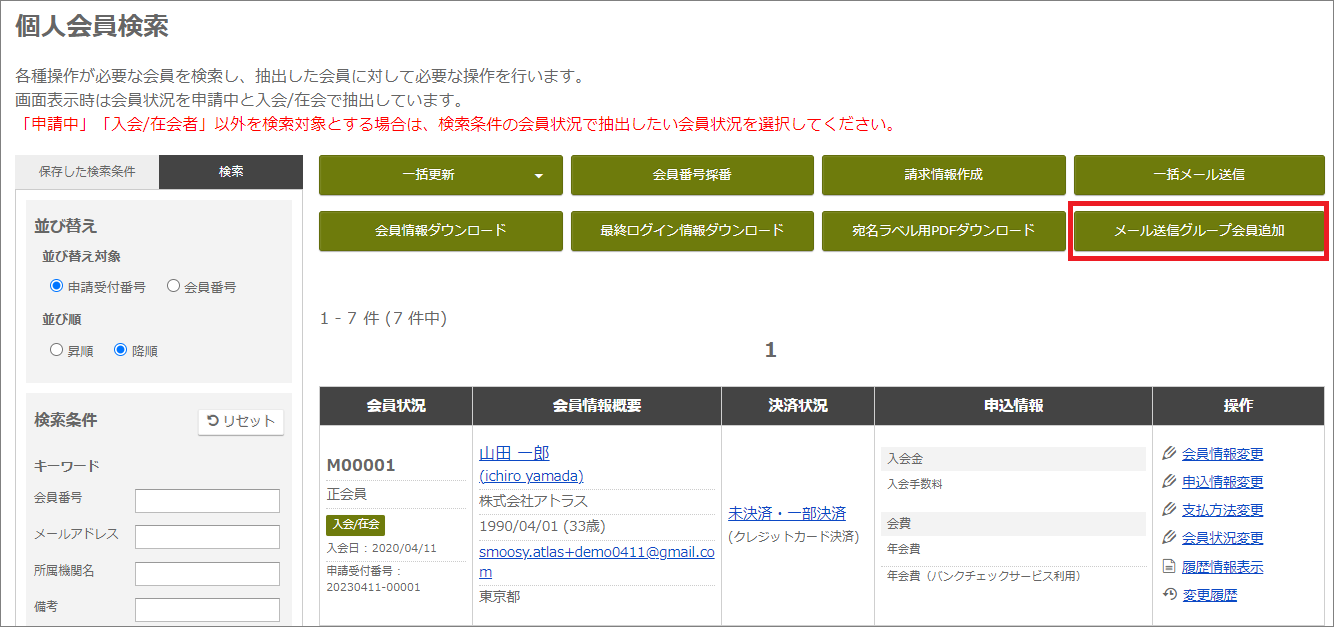Click the (クレジットカード決済) text
The height and width of the screenshot is (627, 1334).
pos(793,537)
